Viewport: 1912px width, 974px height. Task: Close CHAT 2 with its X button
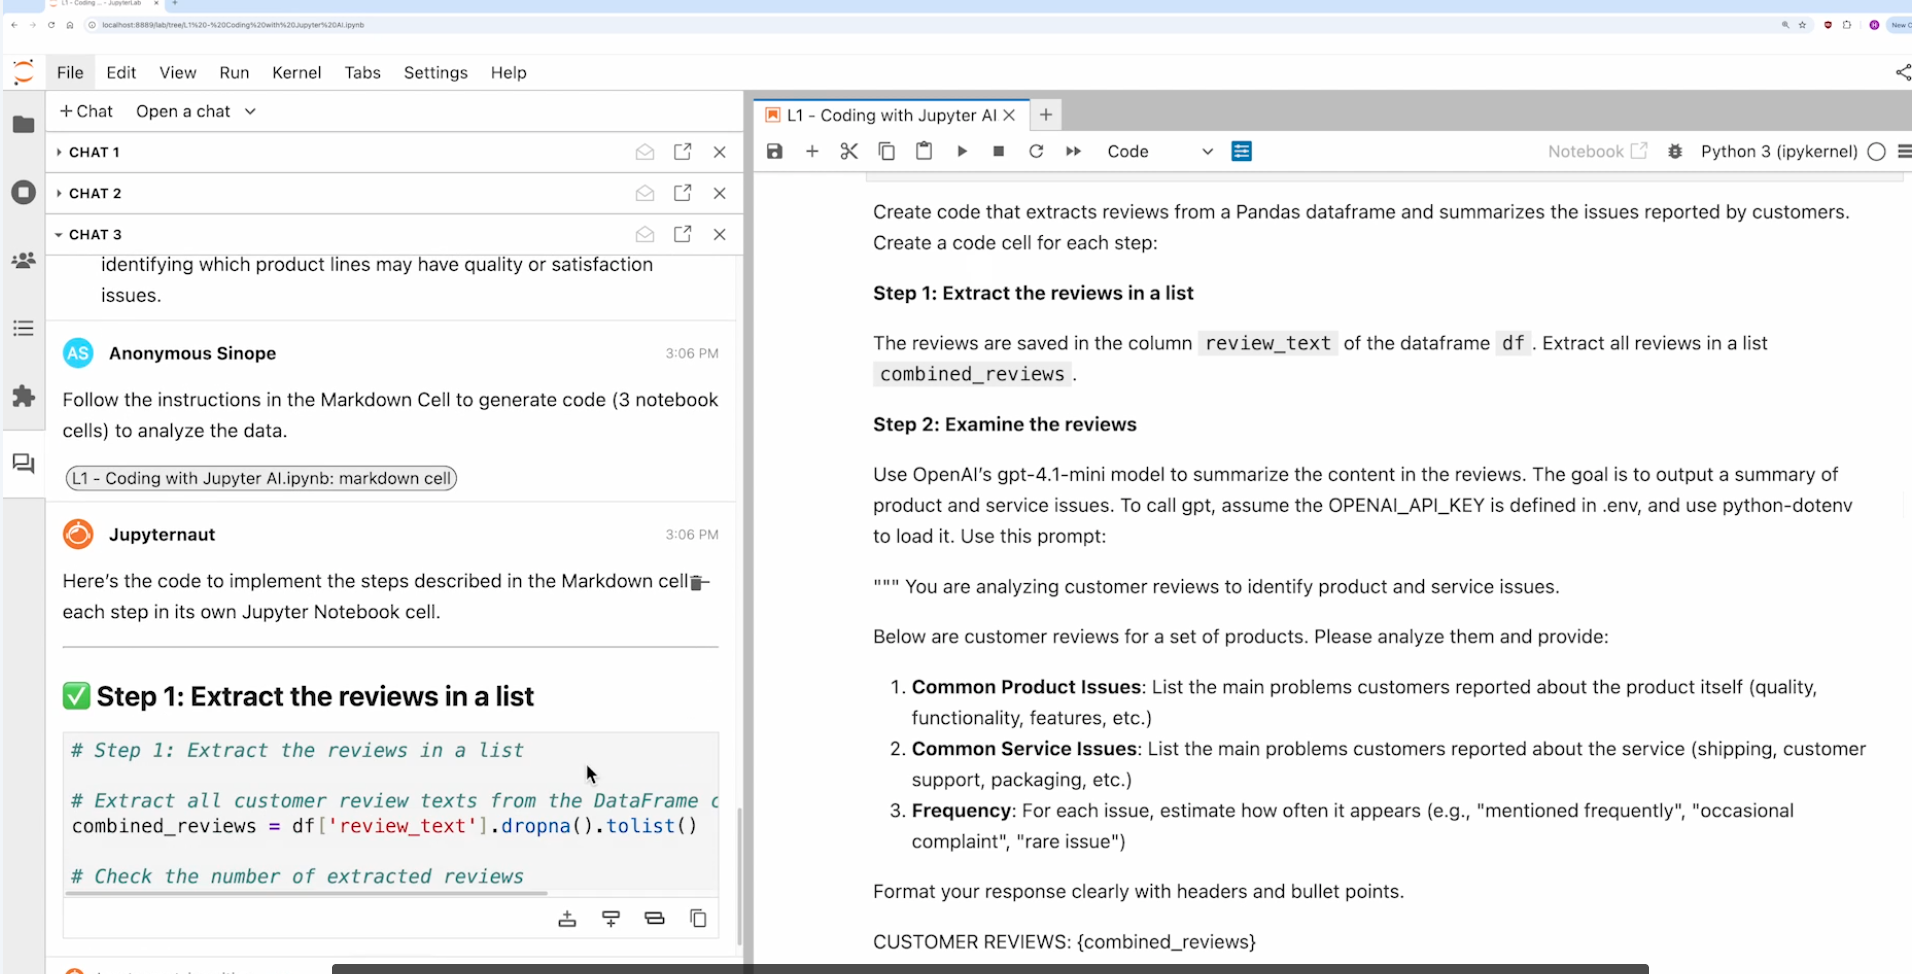click(719, 193)
